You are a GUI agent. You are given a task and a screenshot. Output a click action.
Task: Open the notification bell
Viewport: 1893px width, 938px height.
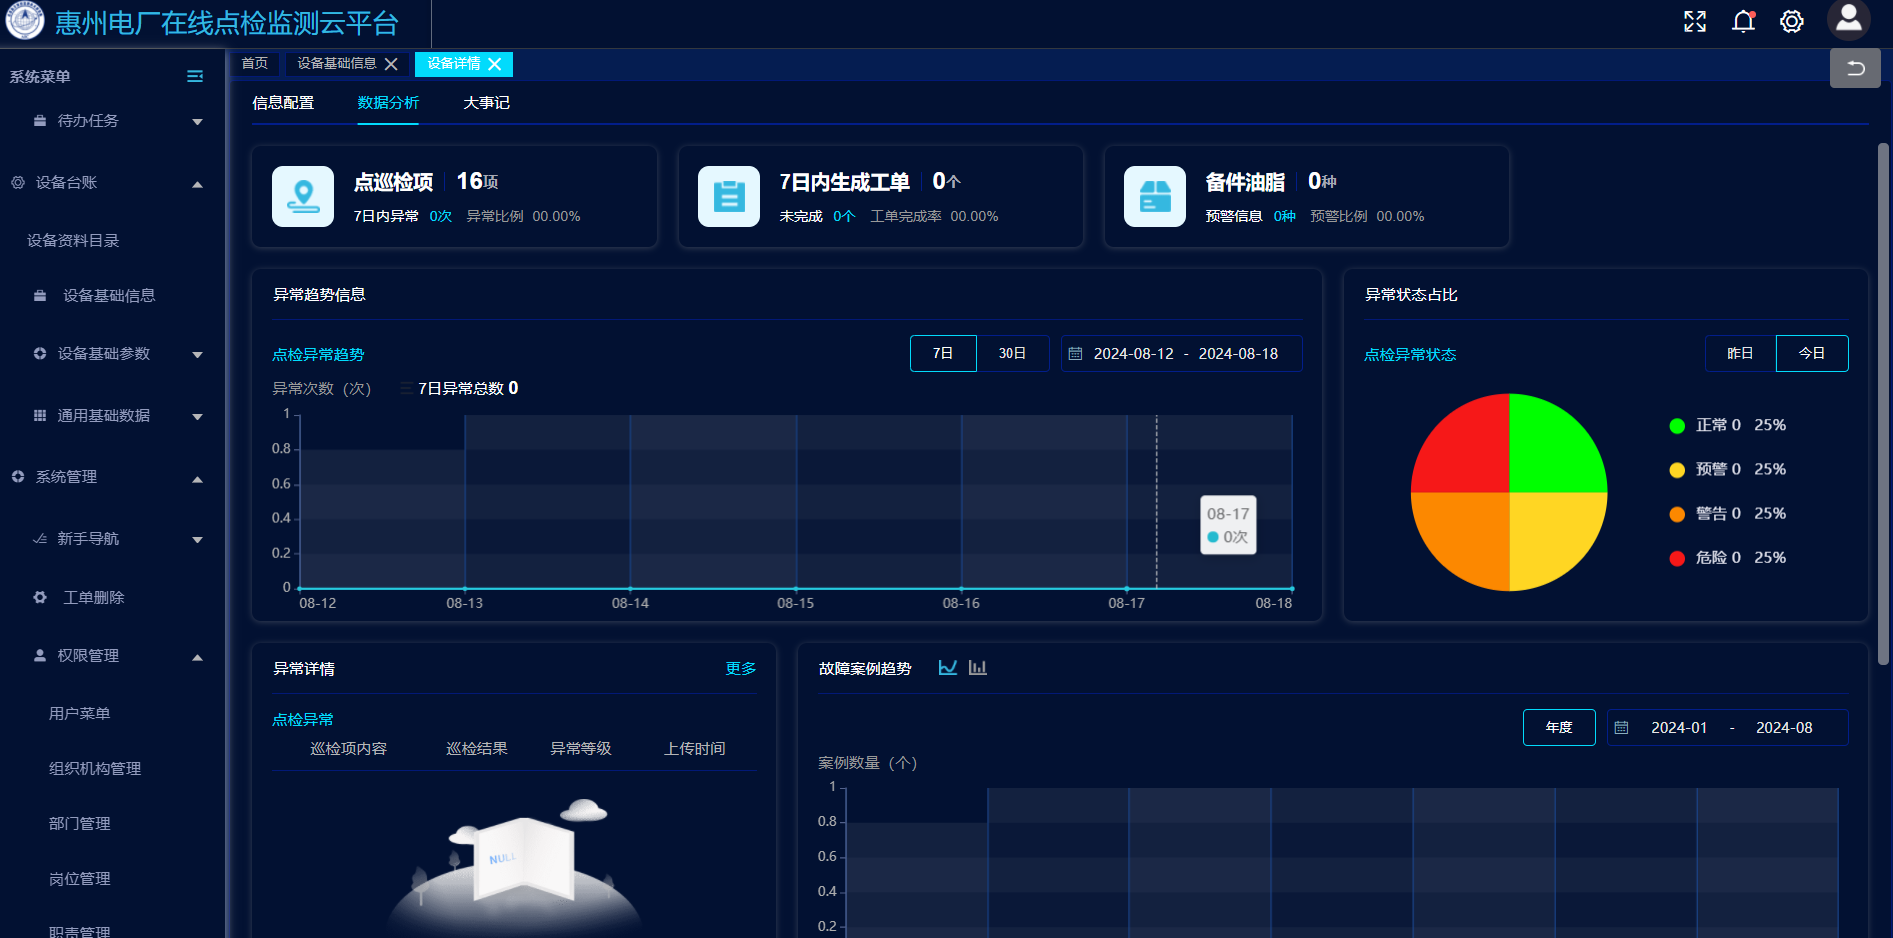(1743, 21)
